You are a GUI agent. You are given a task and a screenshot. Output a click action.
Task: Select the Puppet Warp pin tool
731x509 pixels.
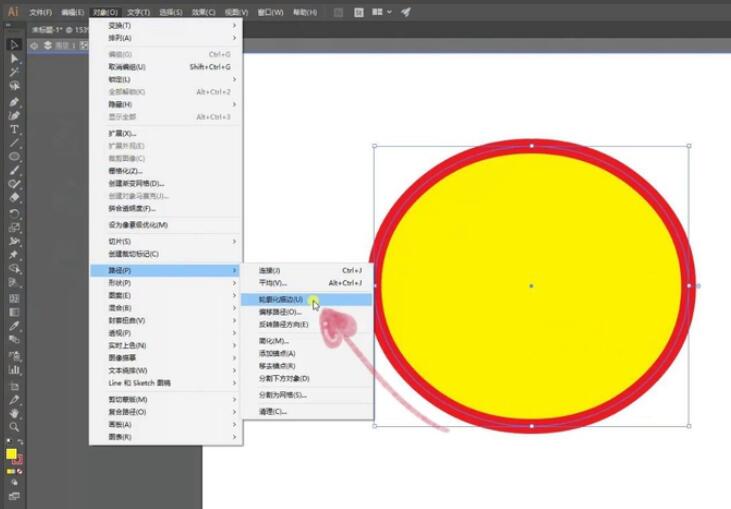tap(14, 254)
